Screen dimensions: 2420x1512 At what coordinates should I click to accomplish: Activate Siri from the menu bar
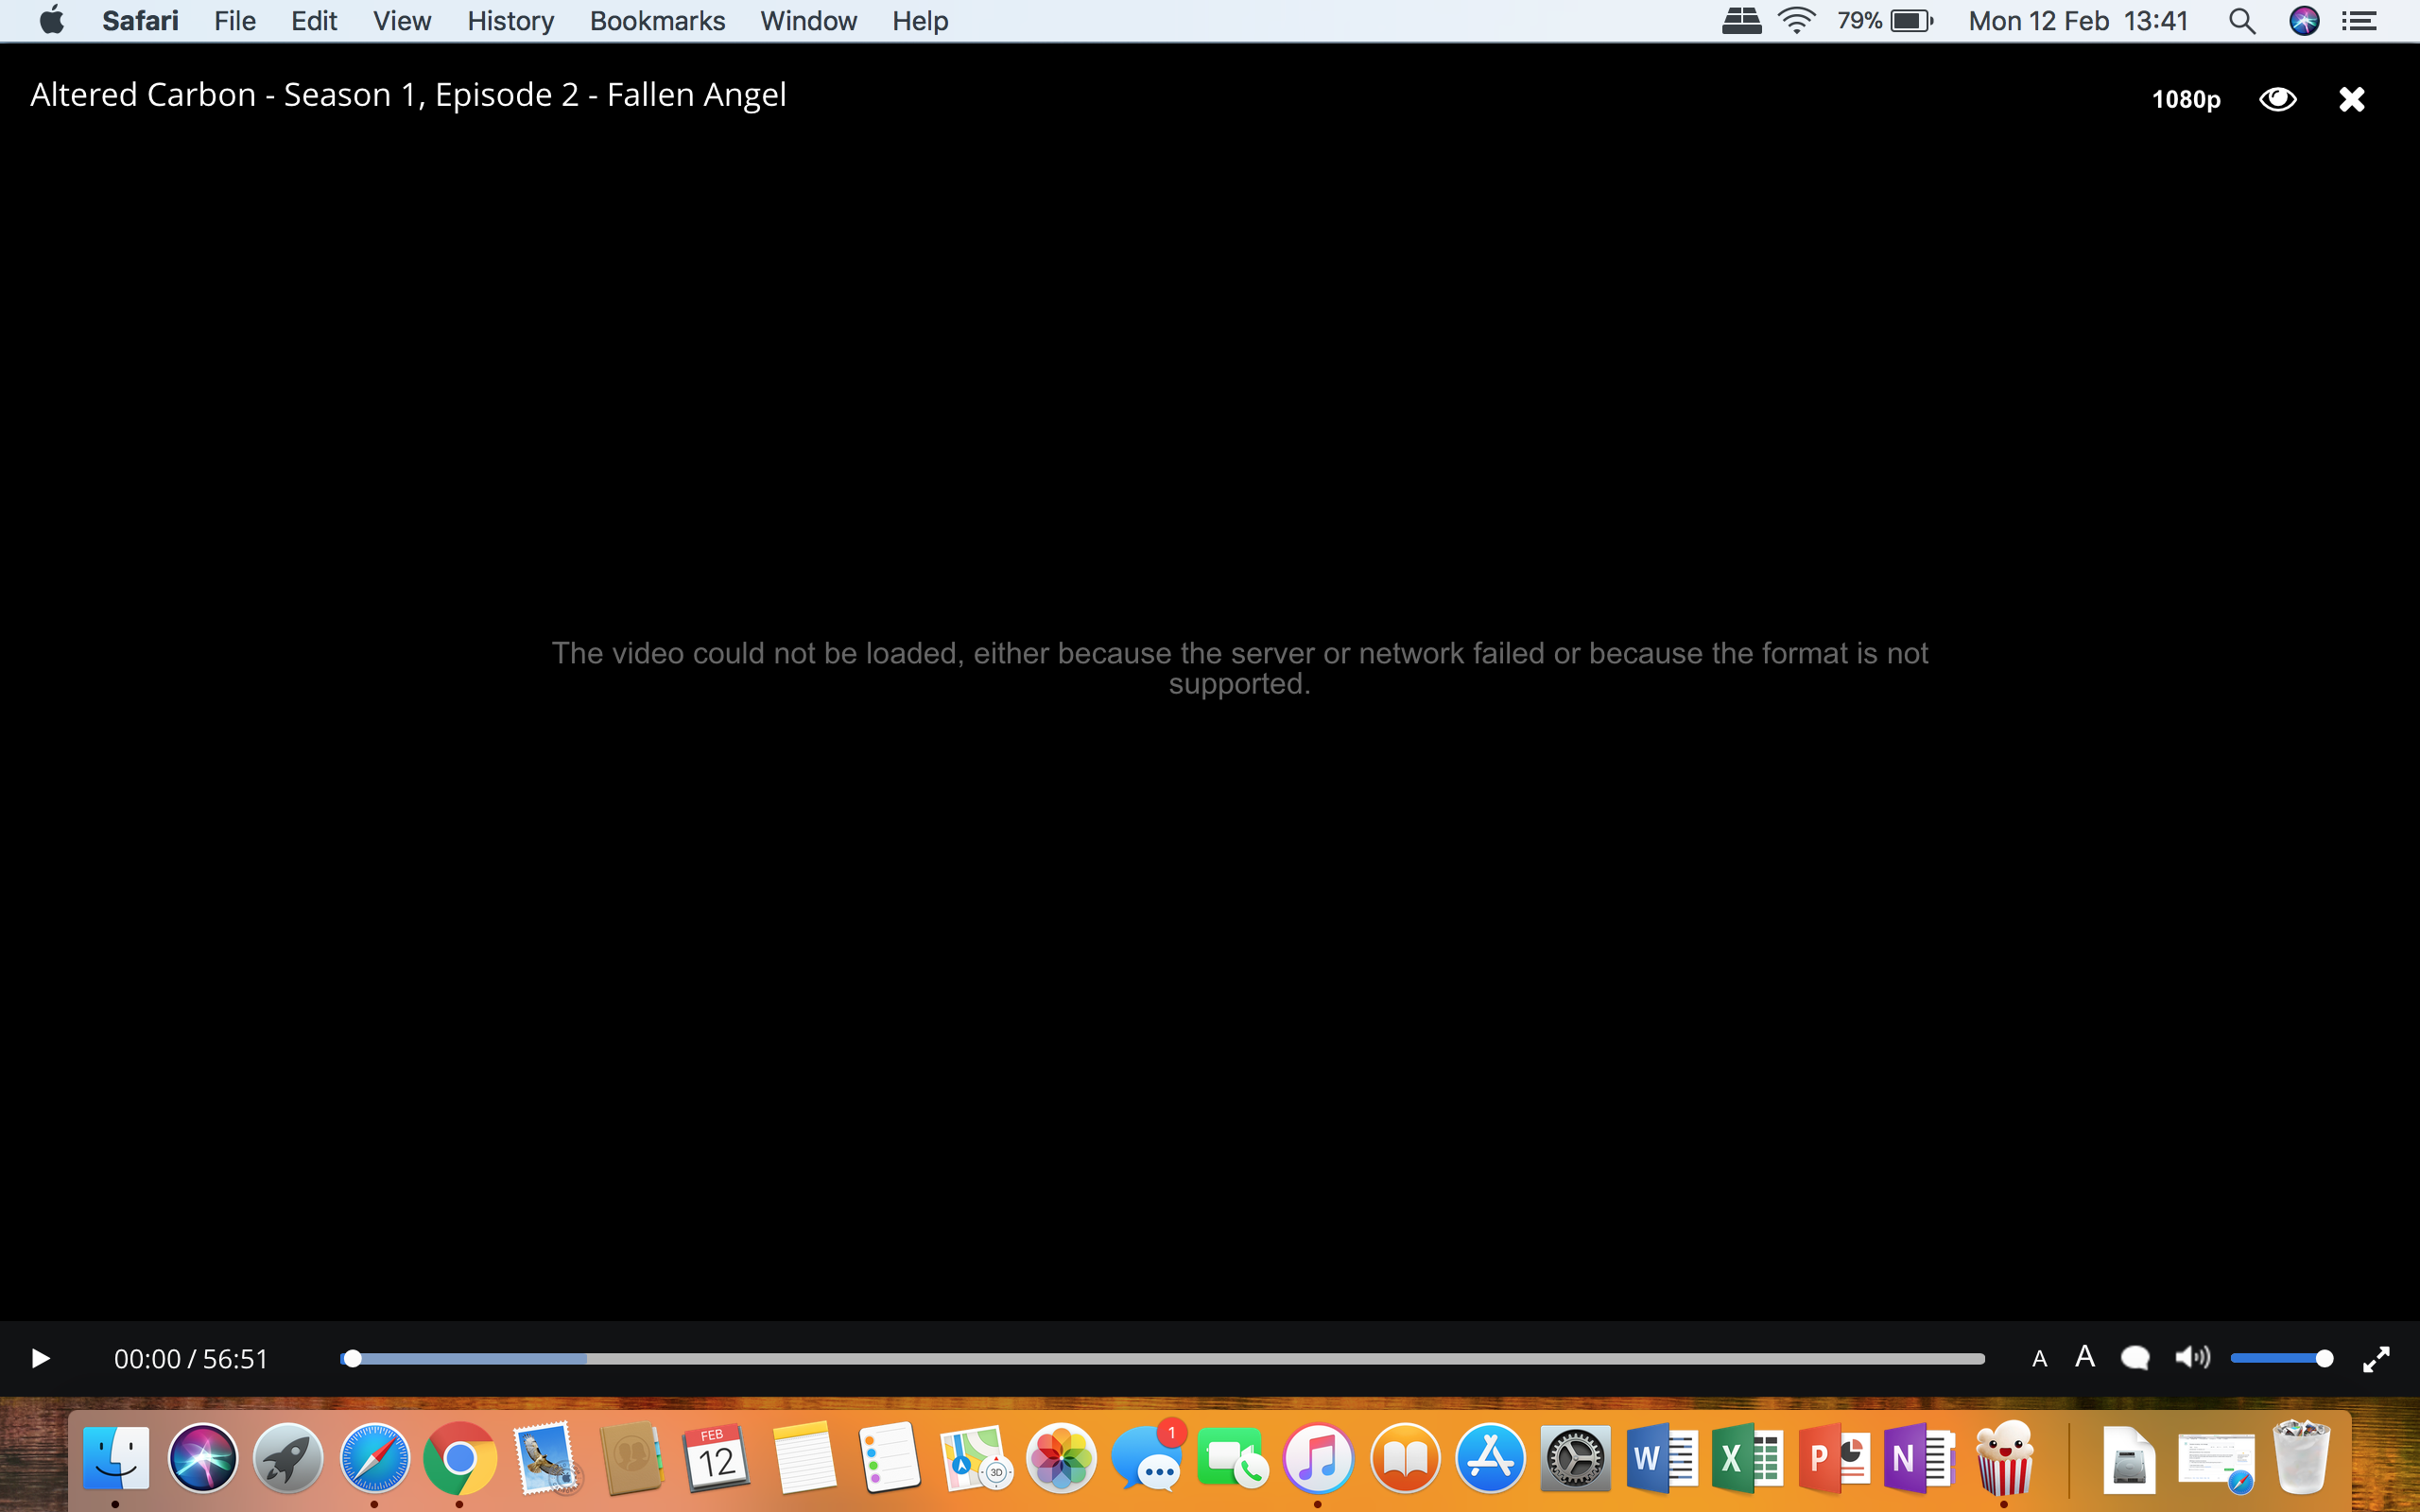pos(2306,20)
